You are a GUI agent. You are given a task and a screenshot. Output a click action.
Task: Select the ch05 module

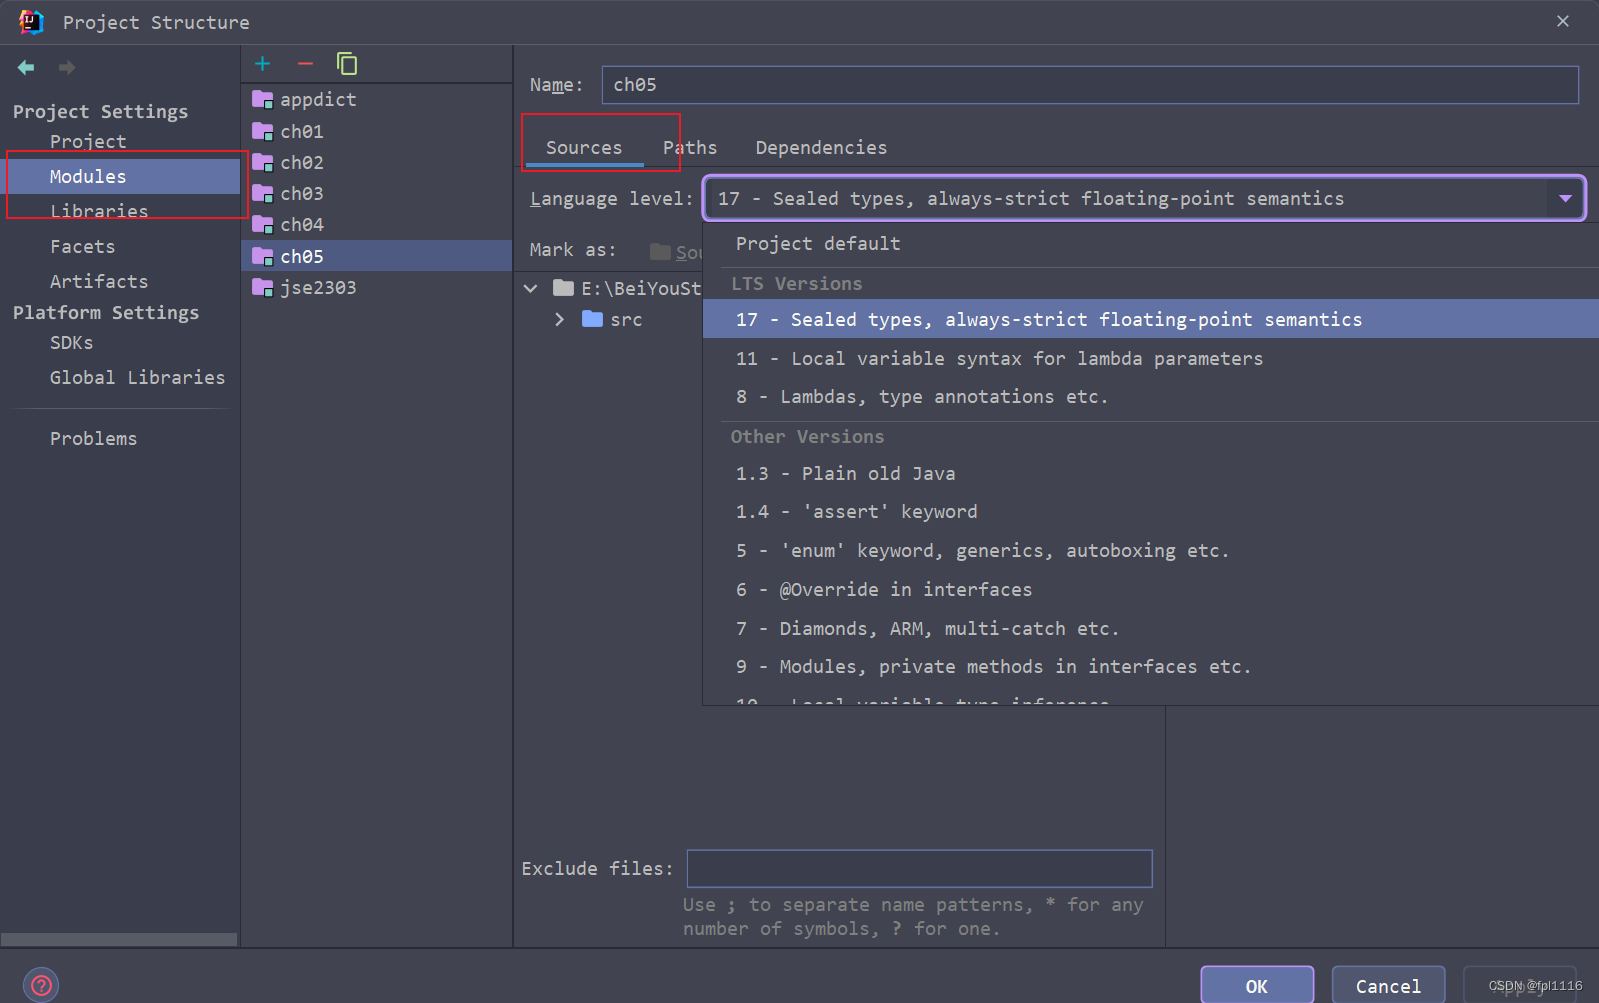pyautogui.click(x=376, y=256)
